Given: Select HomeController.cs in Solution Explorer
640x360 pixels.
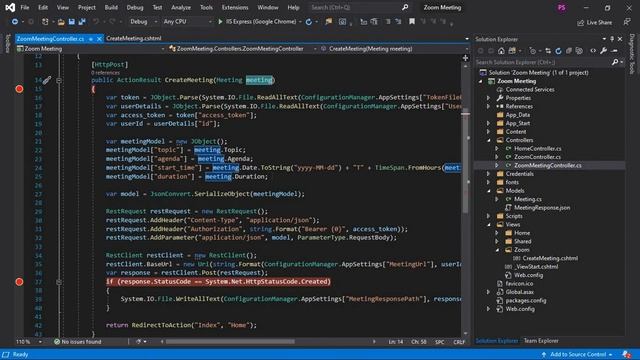Looking at the screenshot, I should 537,149.
